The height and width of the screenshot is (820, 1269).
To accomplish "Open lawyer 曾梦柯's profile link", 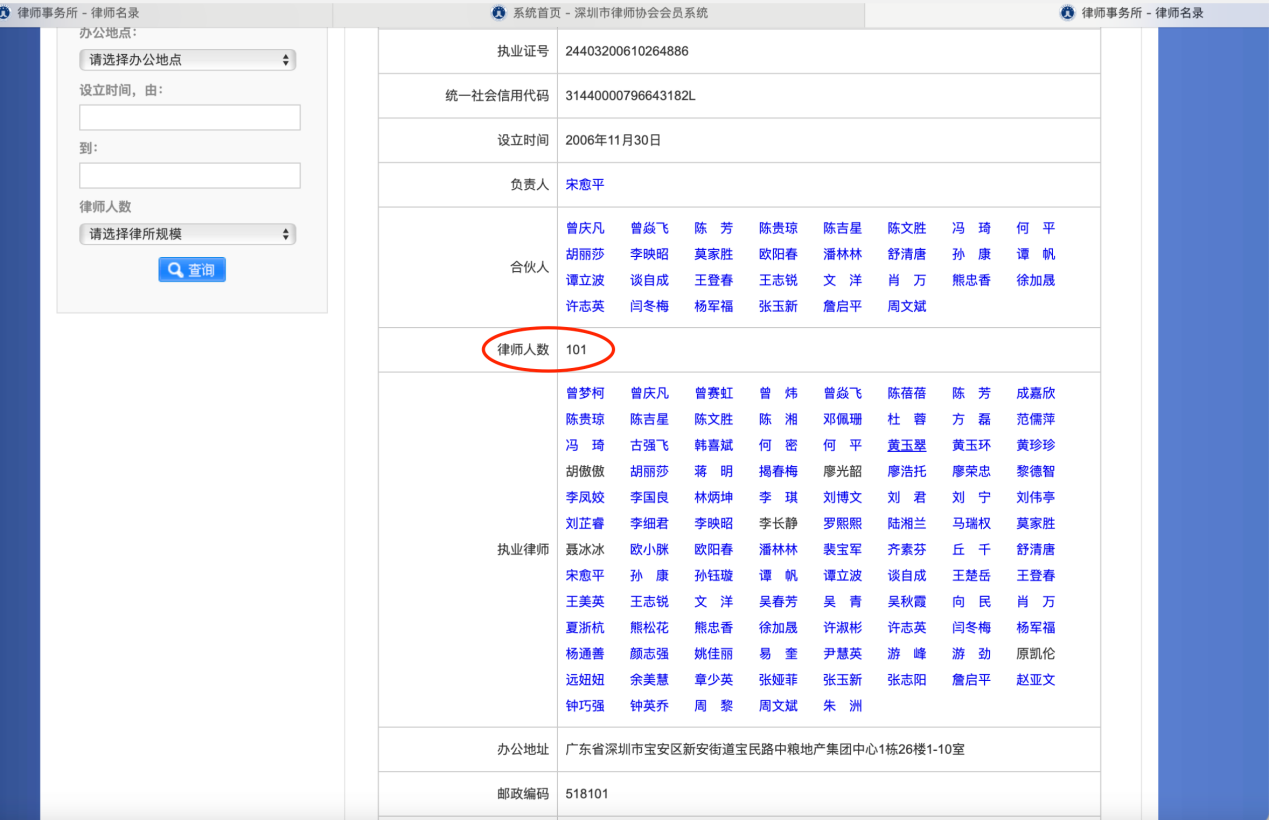I will pos(585,393).
